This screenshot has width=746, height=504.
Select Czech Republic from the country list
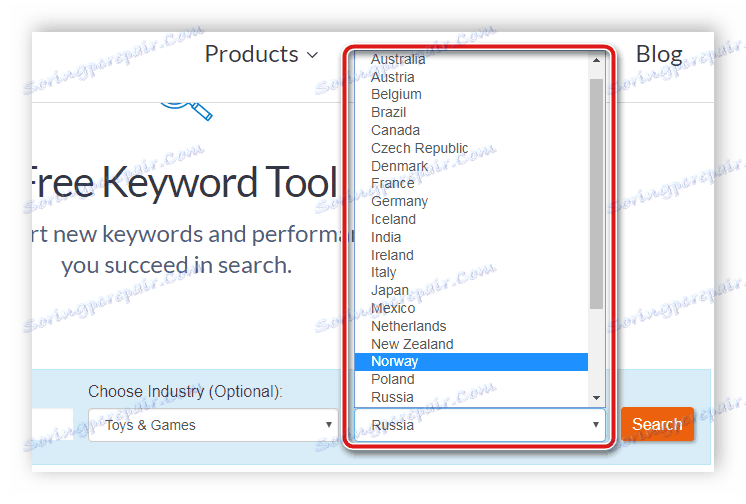click(x=471, y=148)
